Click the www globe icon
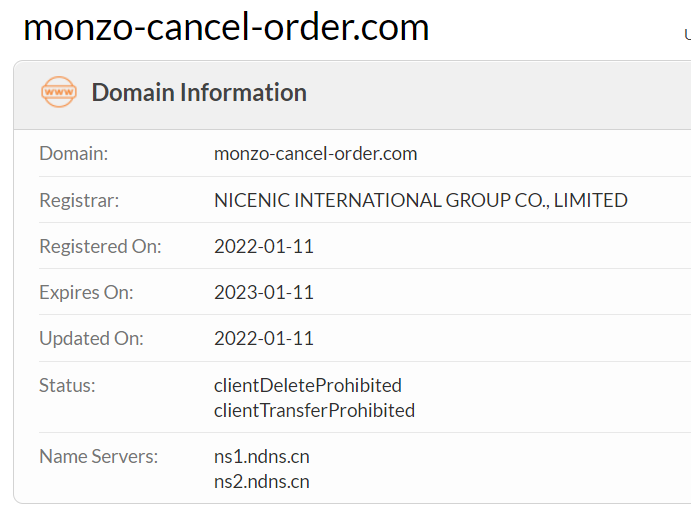Image resolution: width=691 pixels, height=512 pixels. 59,92
